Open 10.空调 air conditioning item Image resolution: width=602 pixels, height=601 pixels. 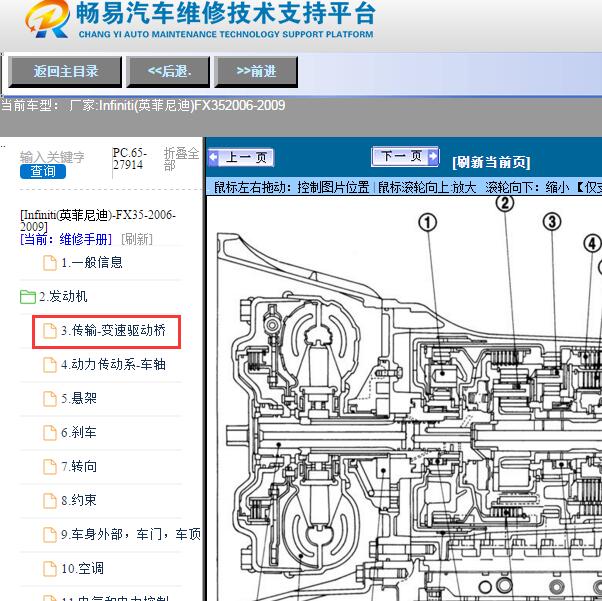point(82,568)
